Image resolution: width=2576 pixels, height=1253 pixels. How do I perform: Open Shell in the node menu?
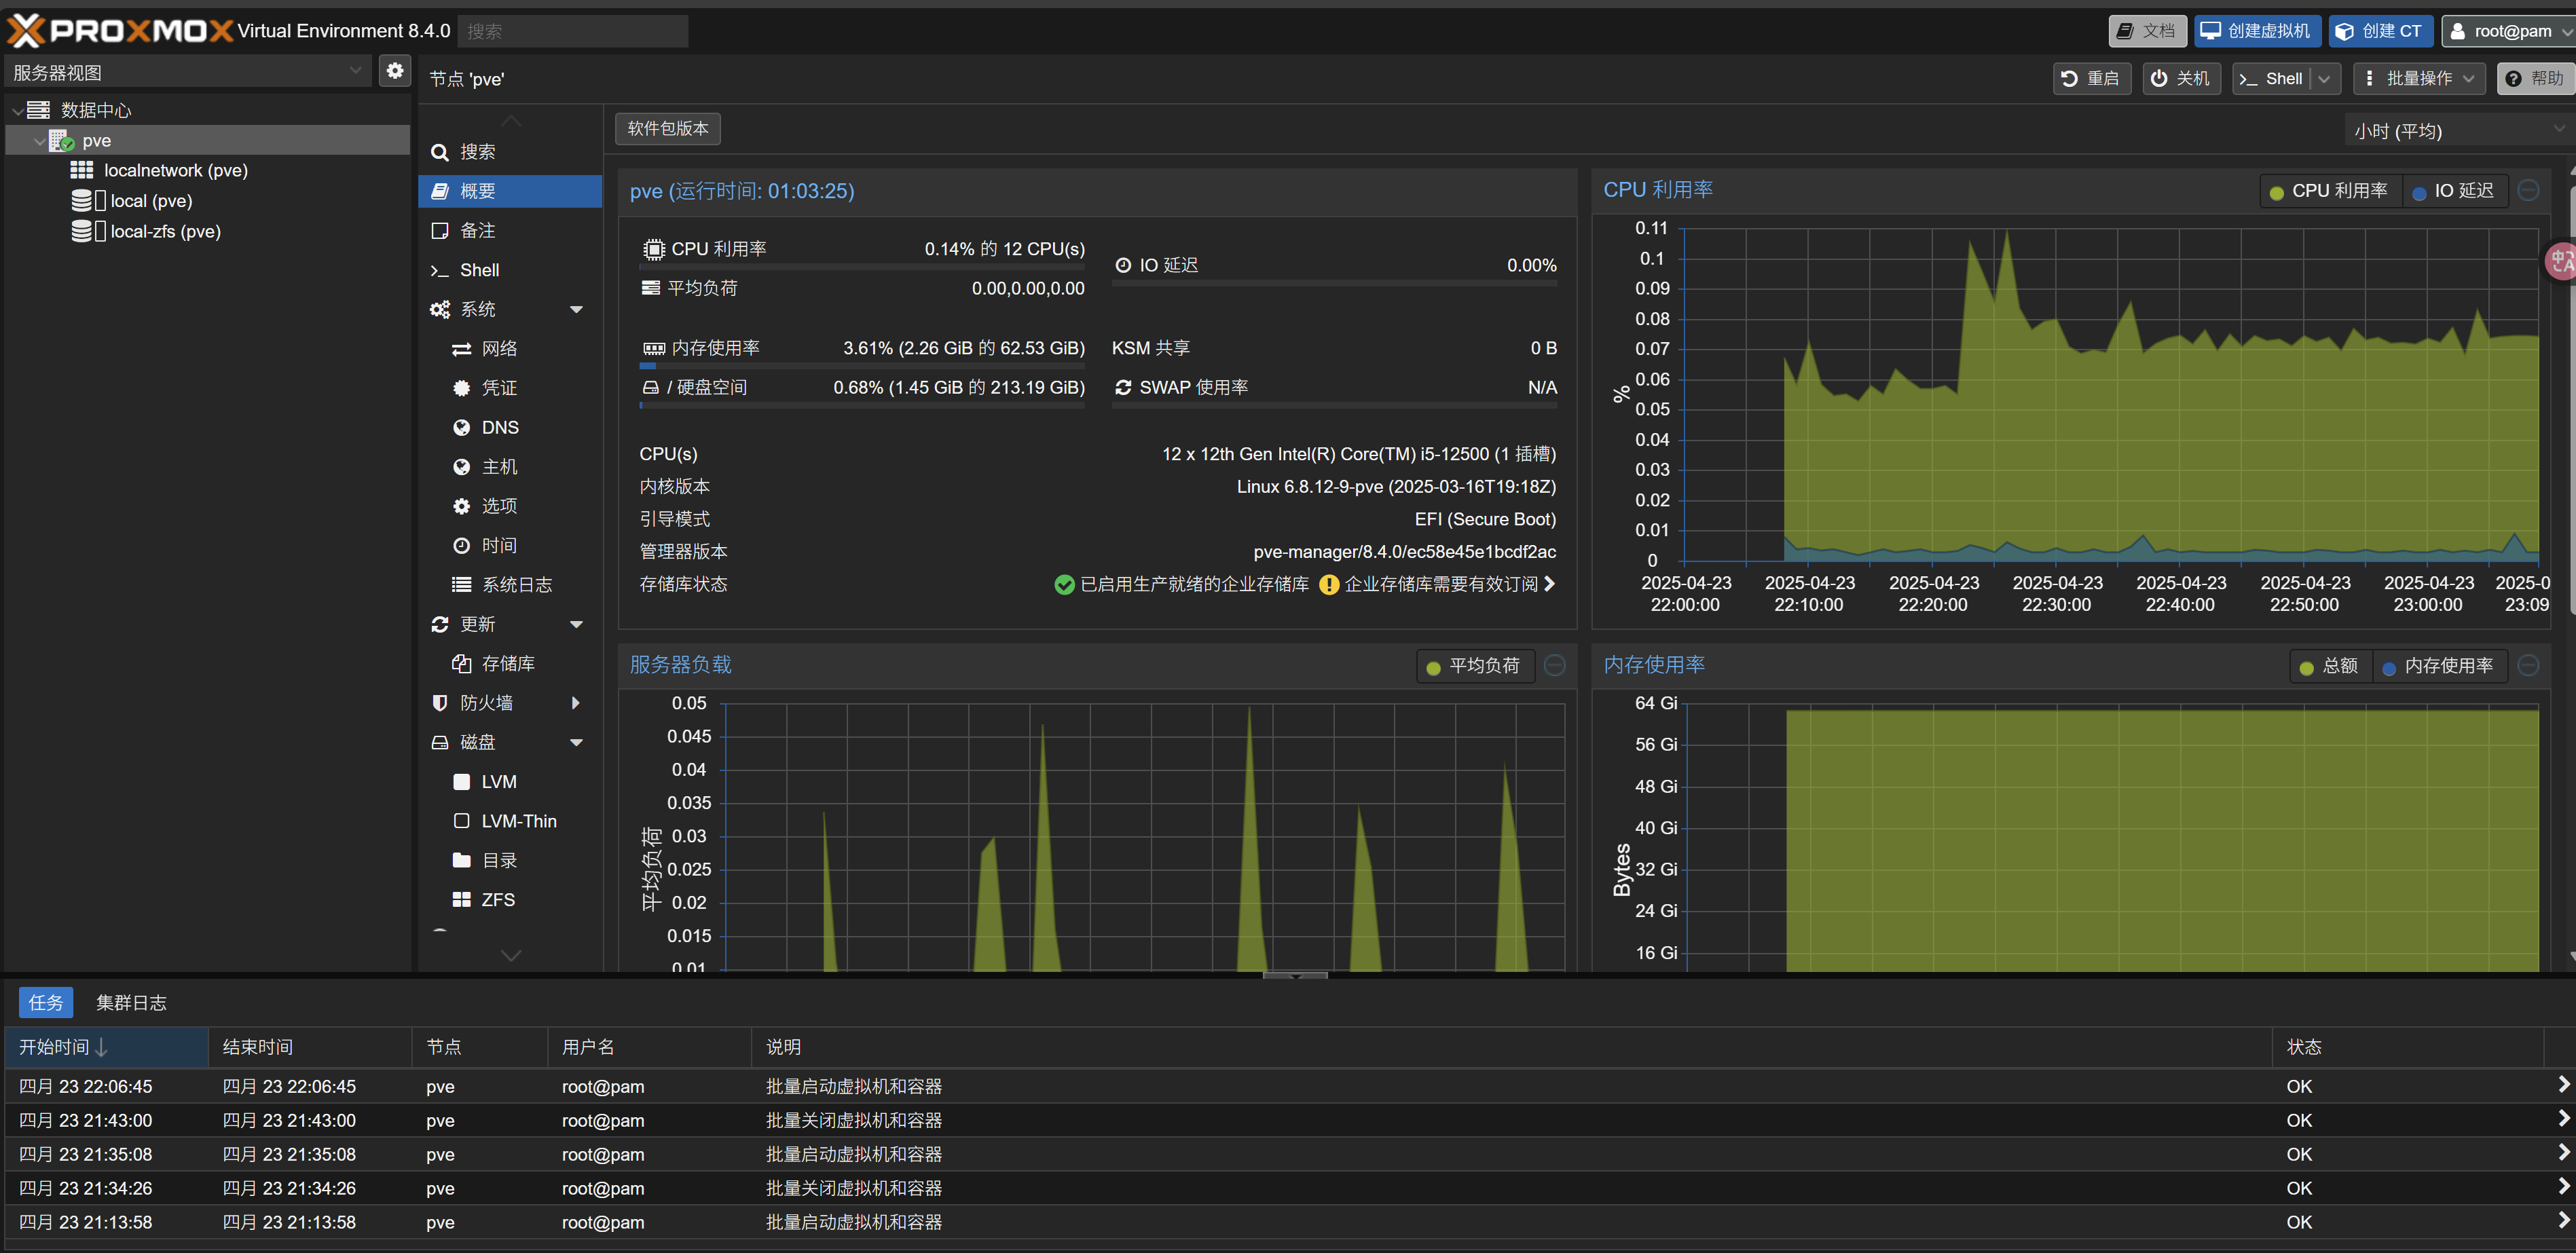click(510, 270)
